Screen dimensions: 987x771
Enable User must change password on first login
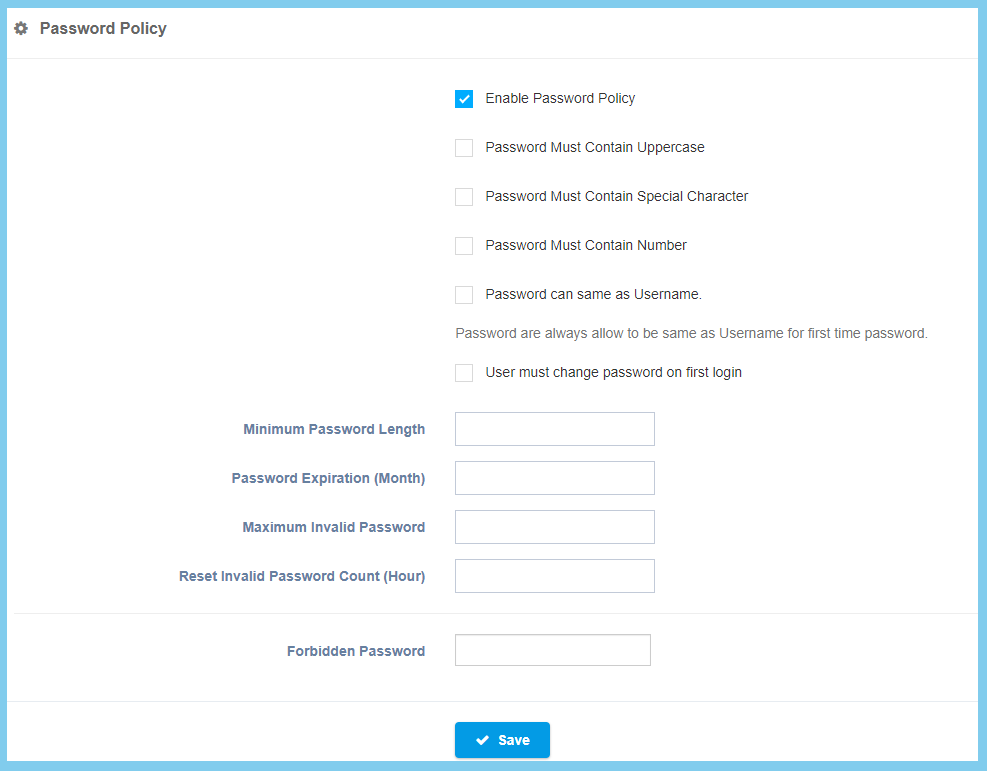click(x=464, y=373)
